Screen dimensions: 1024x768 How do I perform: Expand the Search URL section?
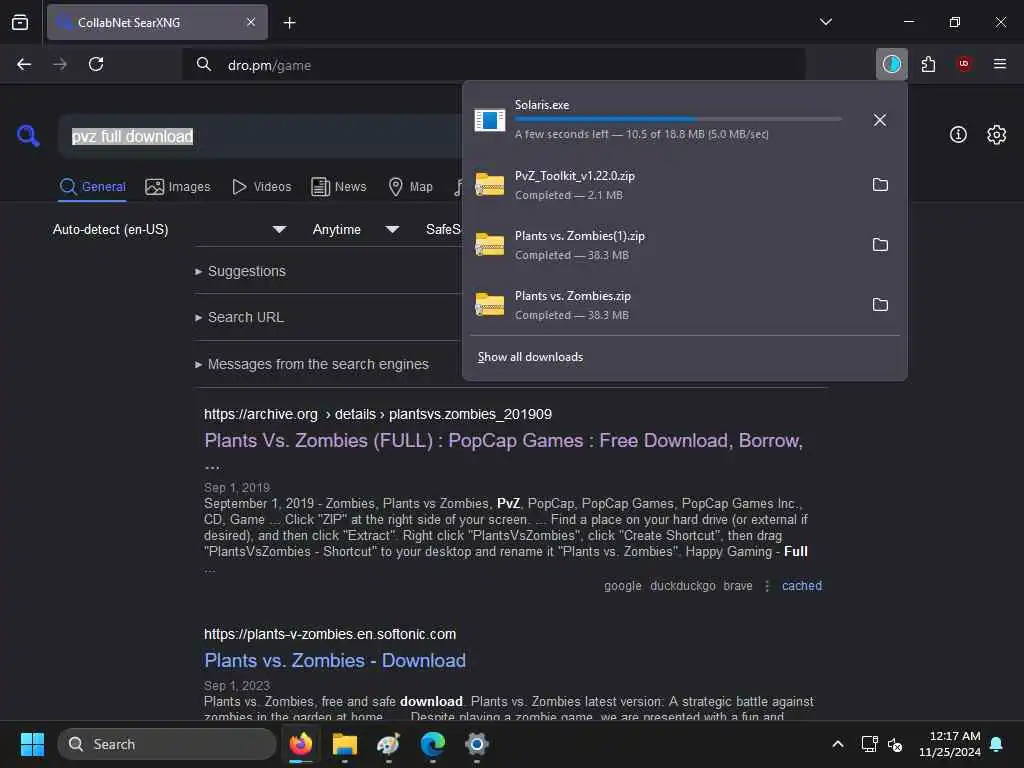point(239,317)
